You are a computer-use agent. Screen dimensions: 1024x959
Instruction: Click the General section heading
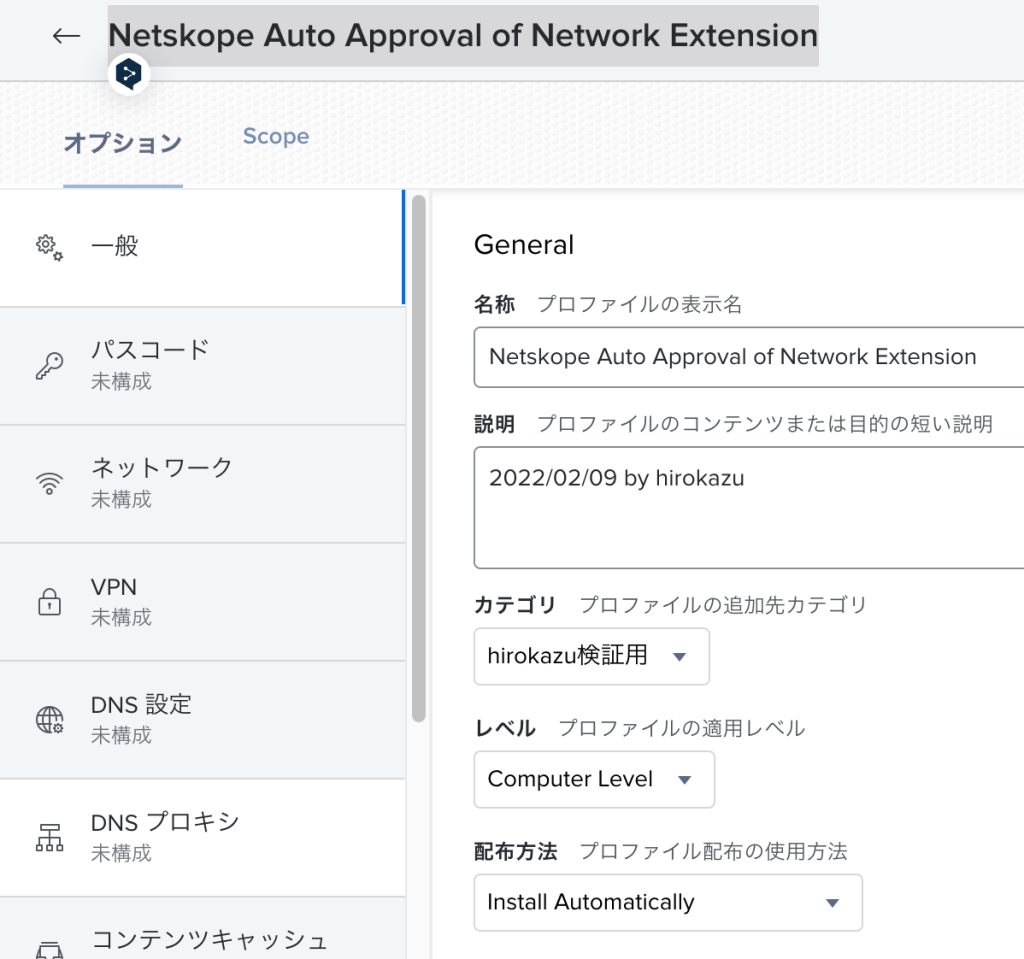pos(524,245)
